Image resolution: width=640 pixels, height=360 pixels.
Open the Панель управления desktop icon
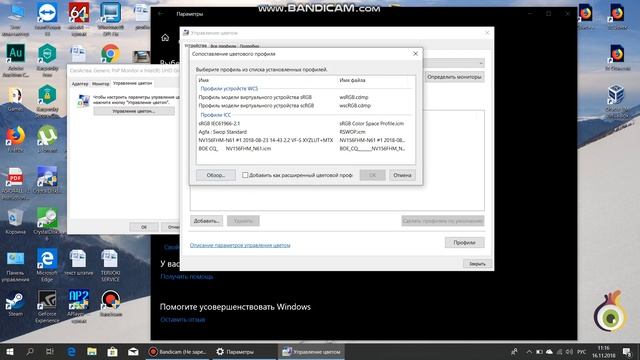tap(16, 259)
